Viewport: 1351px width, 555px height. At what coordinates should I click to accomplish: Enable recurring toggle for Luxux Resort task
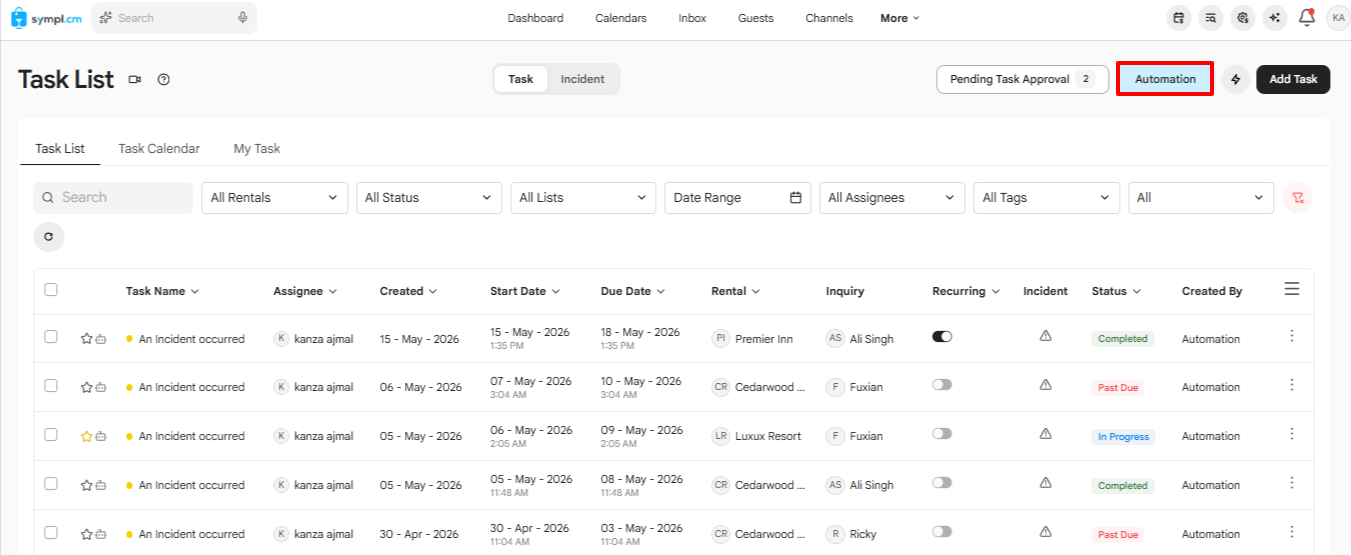[x=942, y=433]
